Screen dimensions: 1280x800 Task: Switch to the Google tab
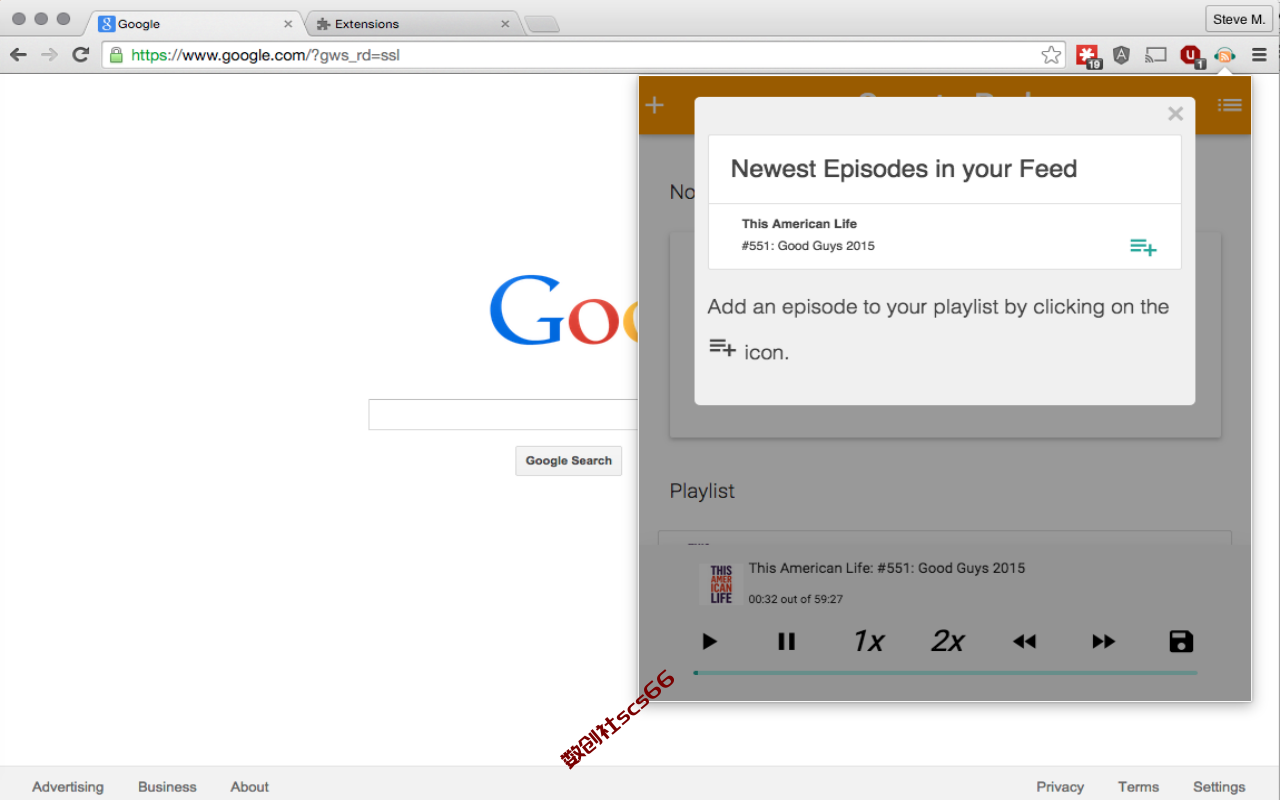[194, 23]
